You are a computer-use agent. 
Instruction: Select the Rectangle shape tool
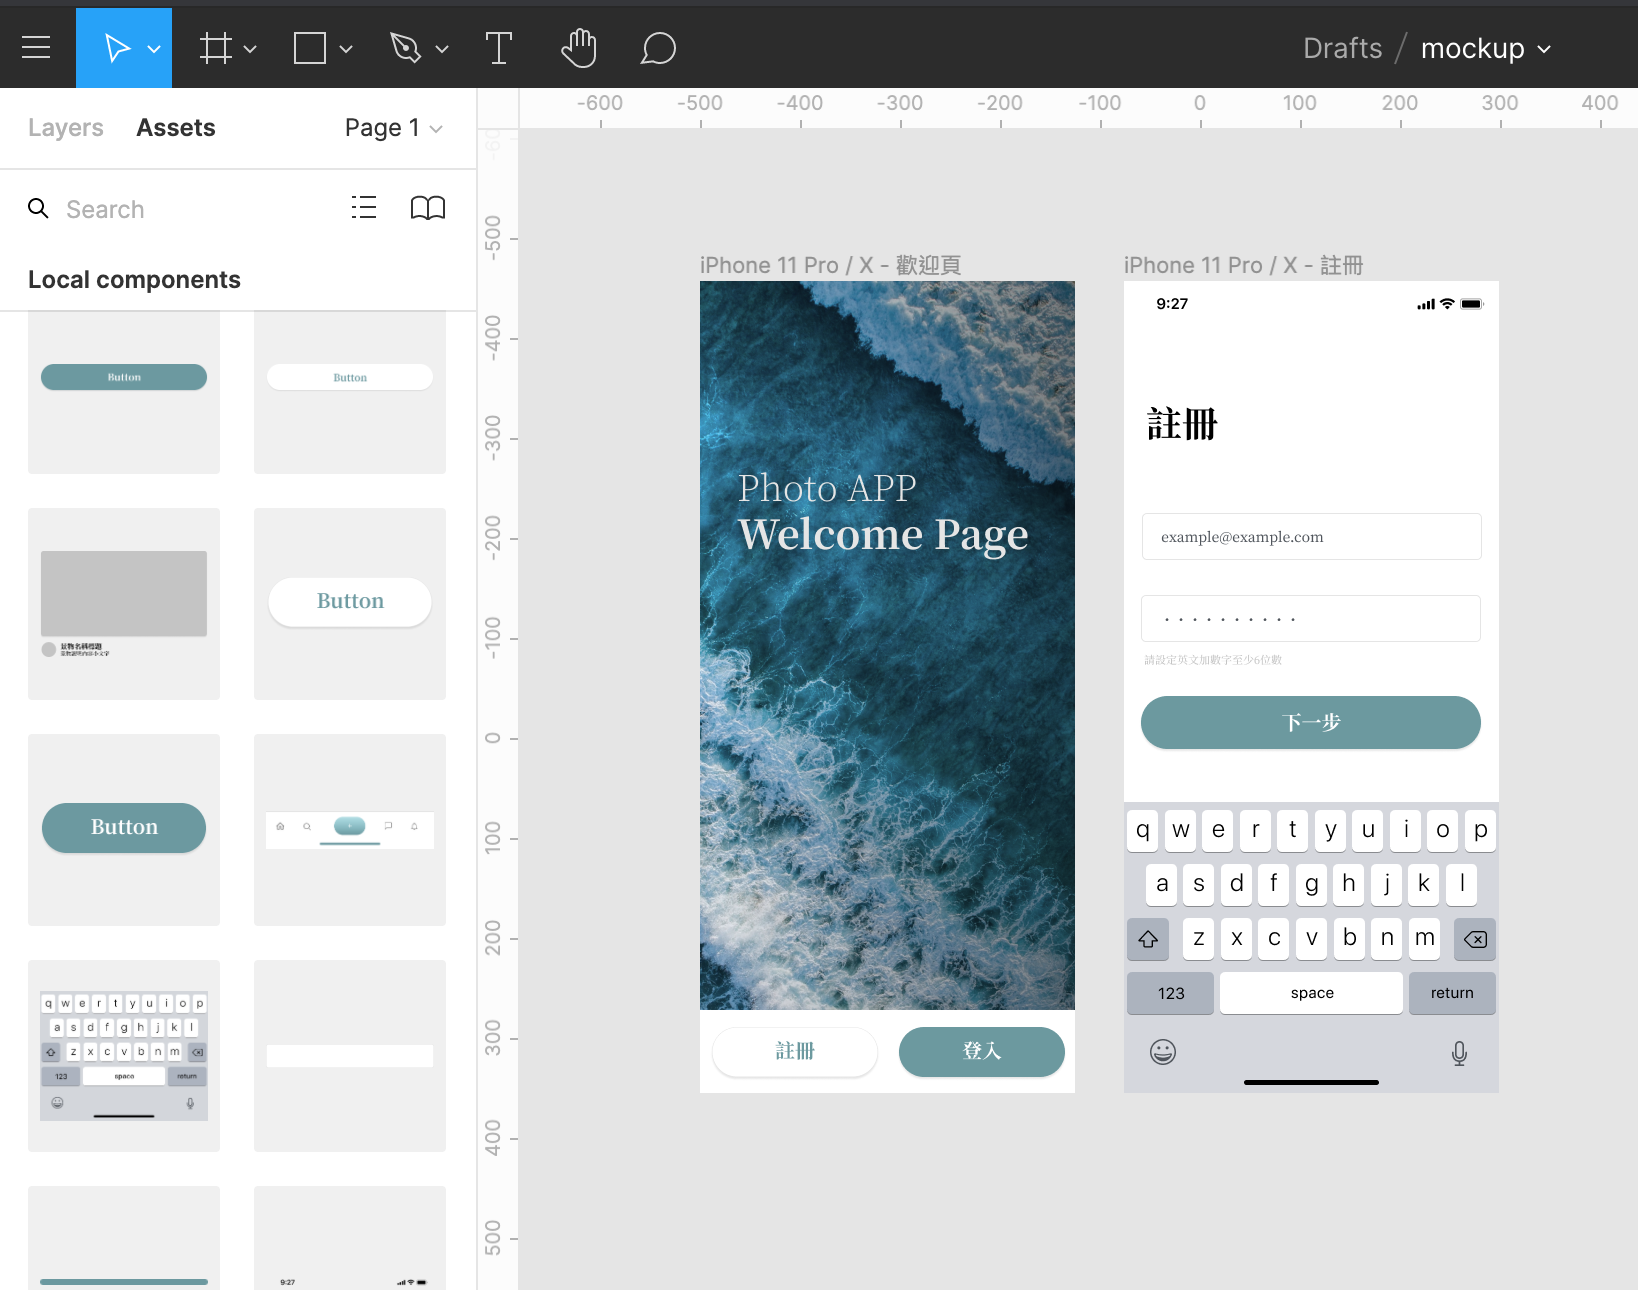coord(309,48)
